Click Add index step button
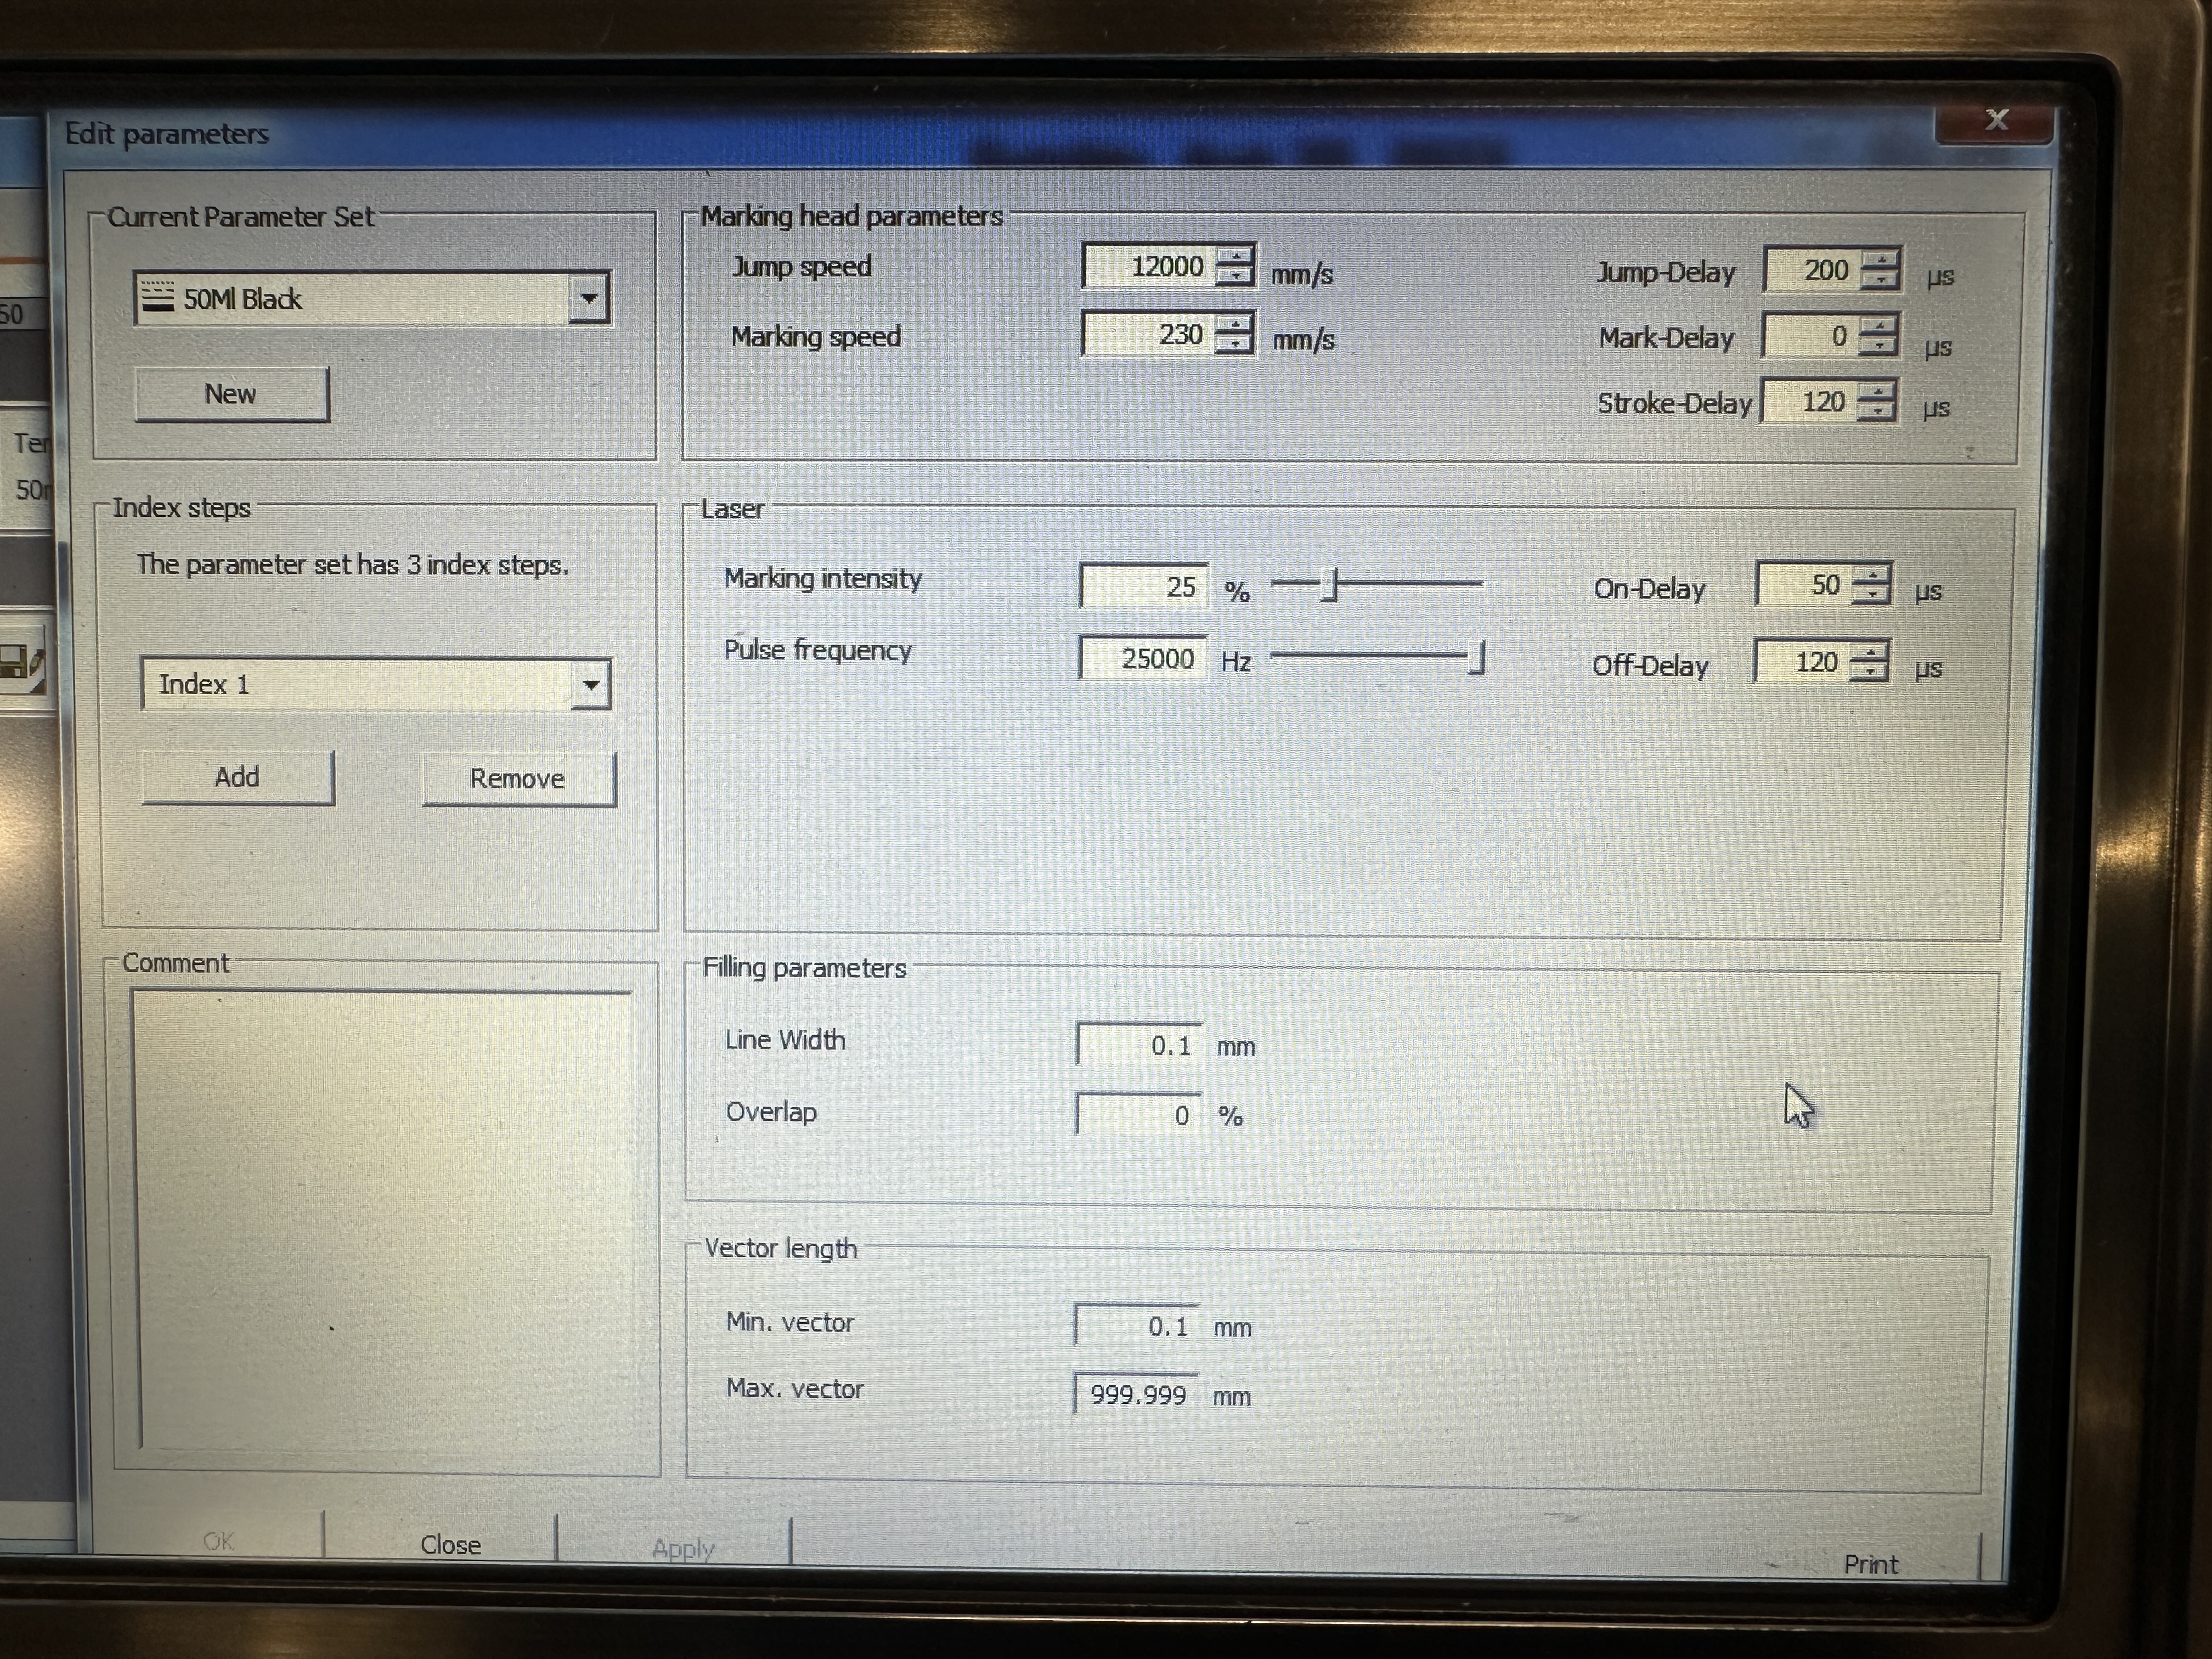Image resolution: width=2212 pixels, height=1659 pixels. (237, 778)
